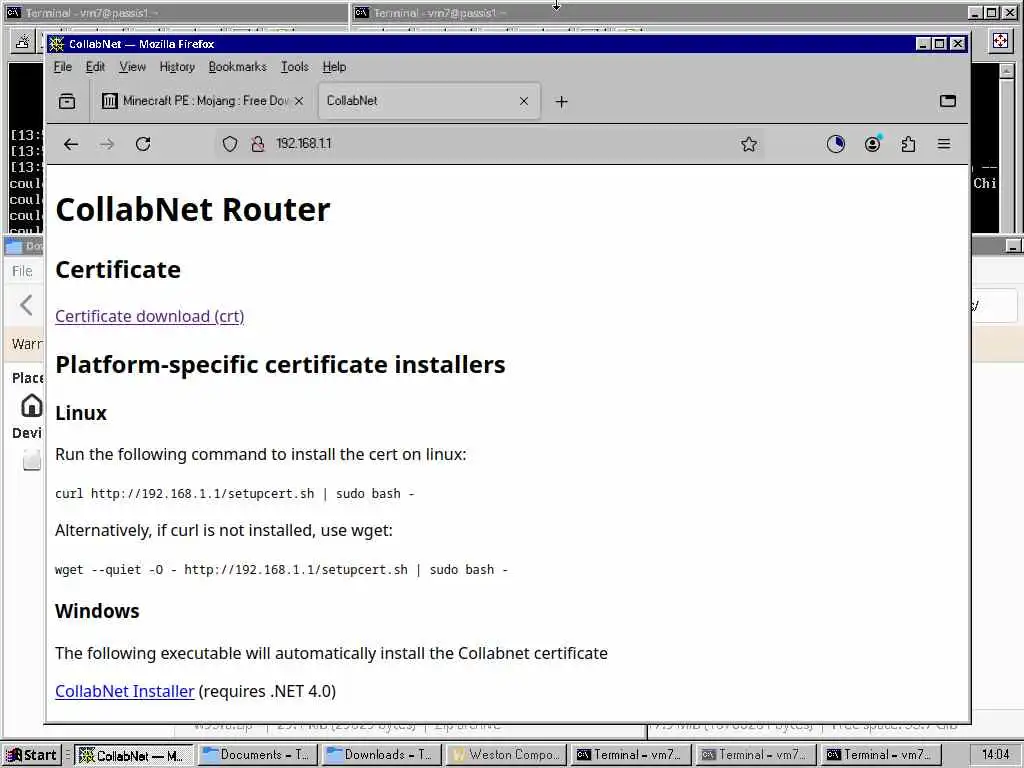Open the Edit menu
Viewport: 1024px width, 768px height.
coord(95,67)
